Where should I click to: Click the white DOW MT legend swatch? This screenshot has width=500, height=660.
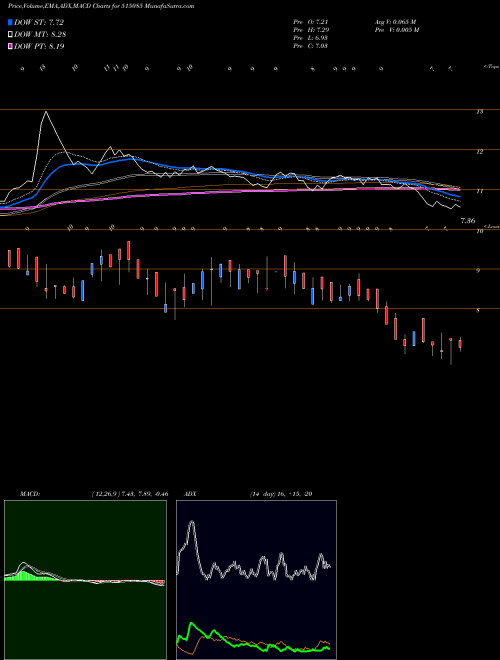coord(10,35)
